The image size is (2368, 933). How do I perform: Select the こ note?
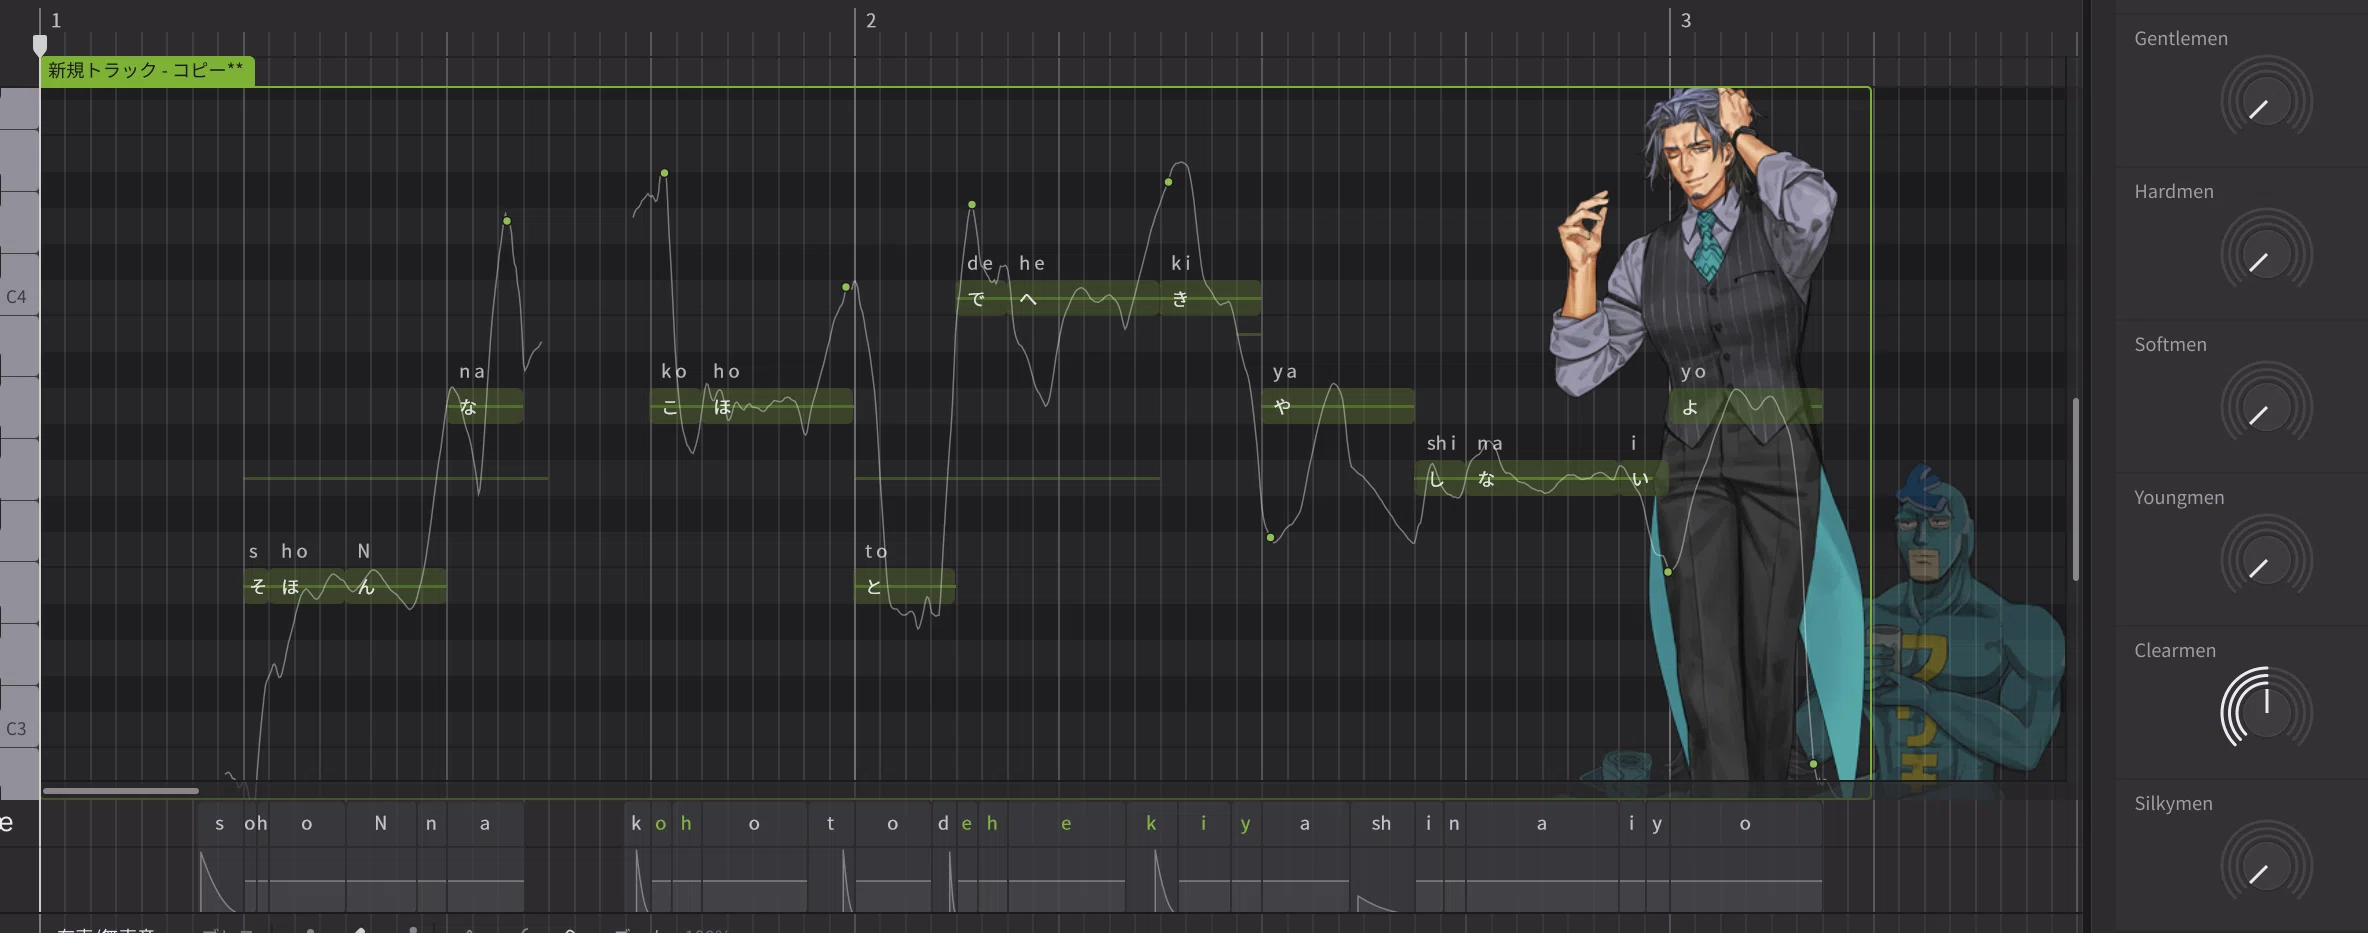click(676, 406)
